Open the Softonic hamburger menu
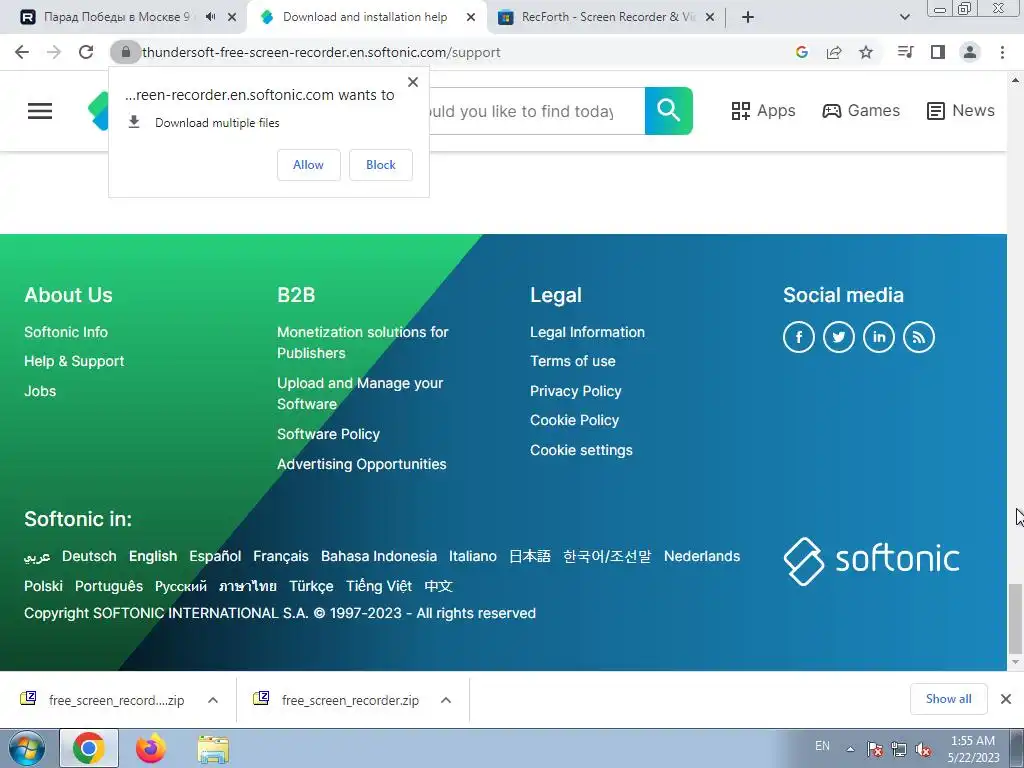The image size is (1024, 768). coord(40,111)
